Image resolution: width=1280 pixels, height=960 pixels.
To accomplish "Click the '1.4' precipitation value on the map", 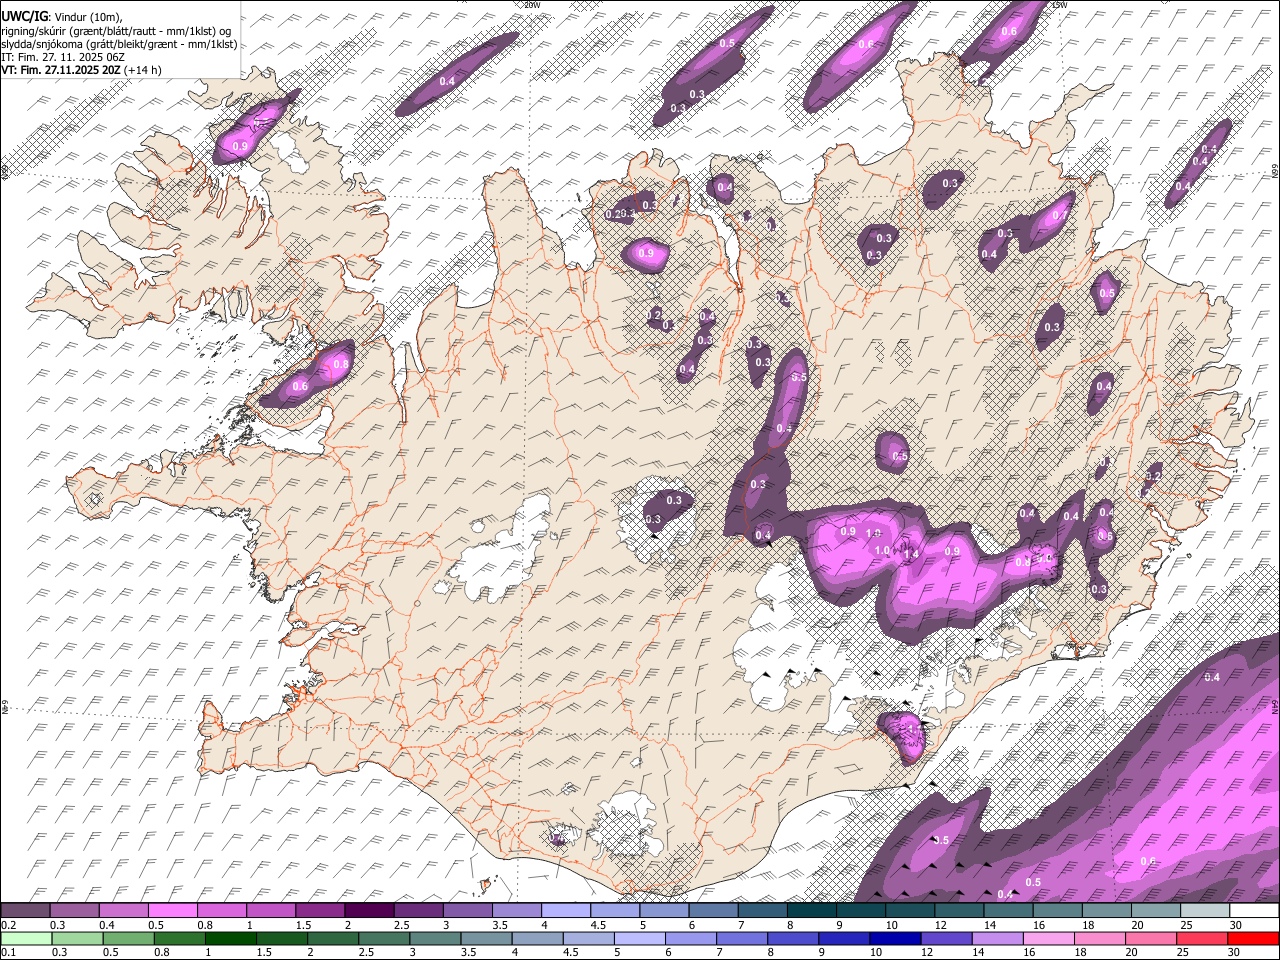I will point(911,552).
